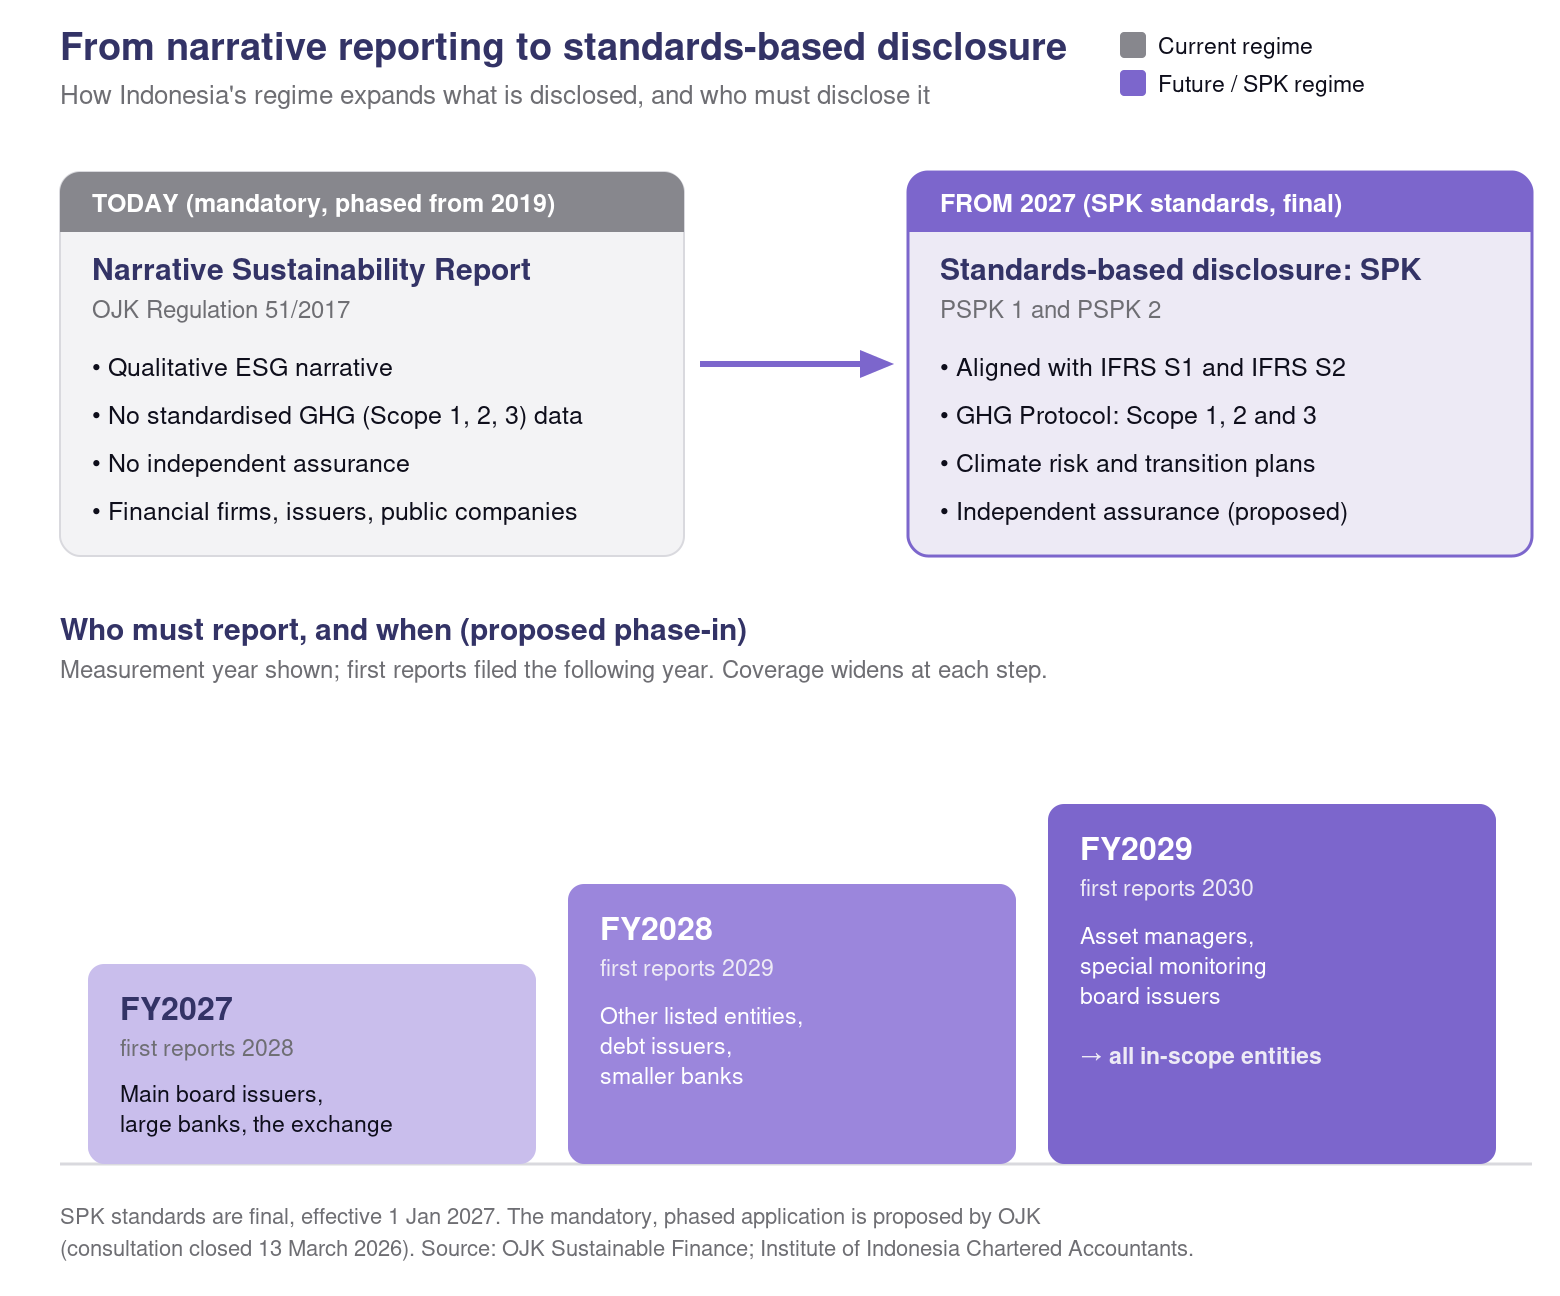Click 'GHG Protocol: Scope 1, 2 and 3'
Viewport: 1560px width, 1296px height.
pos(1128,416)
